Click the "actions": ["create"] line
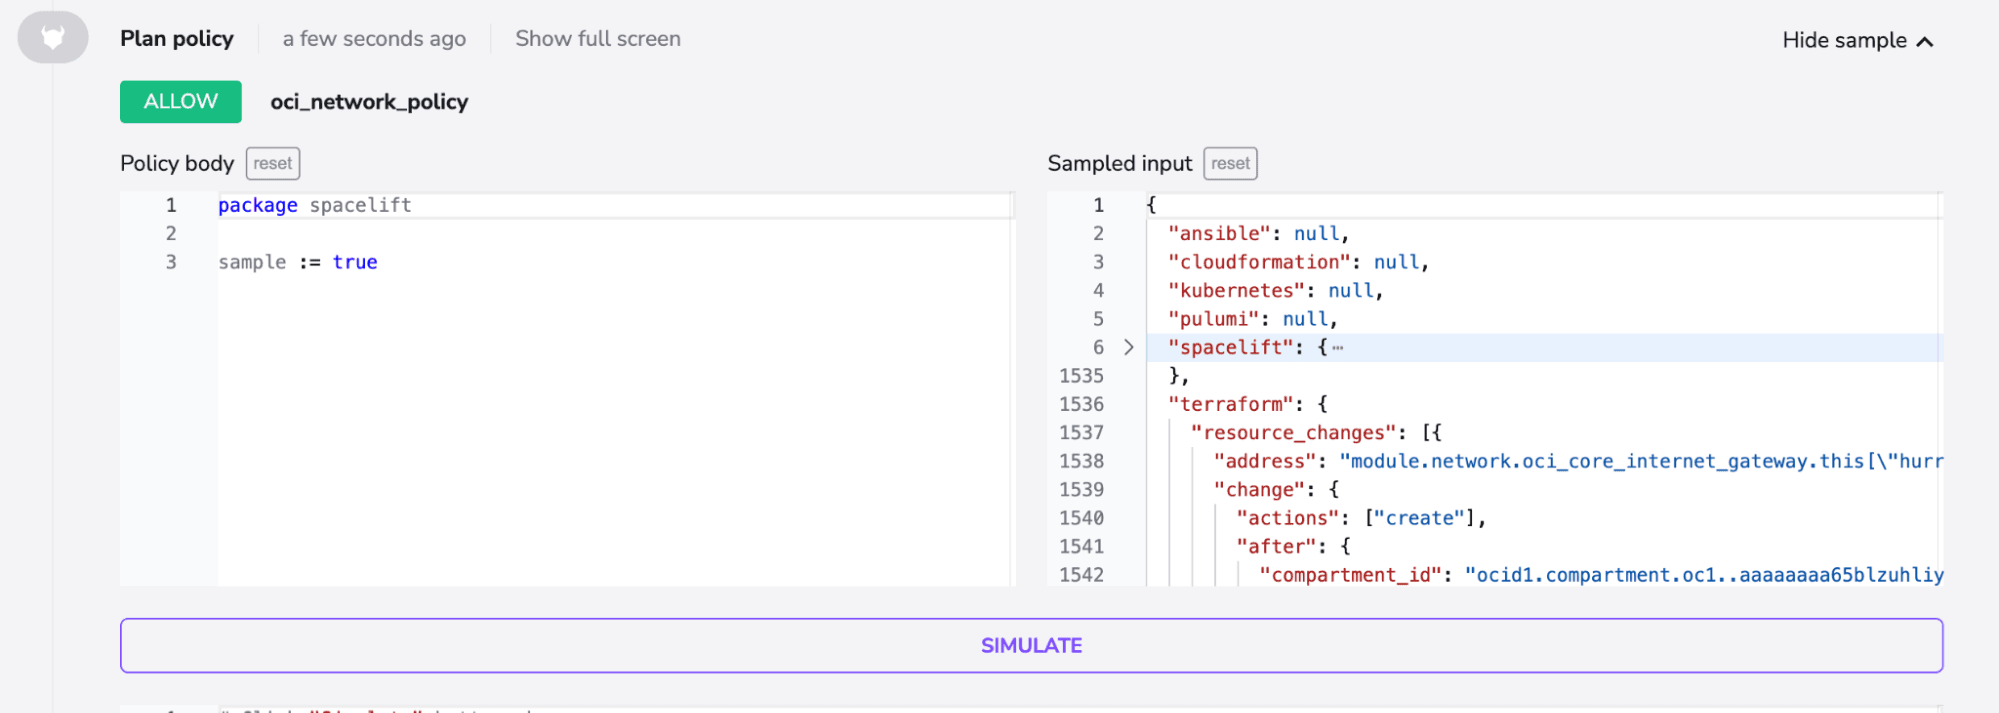Viewport: 1999px width, 713px height. pyautogui.click(x=1361, y=518)
